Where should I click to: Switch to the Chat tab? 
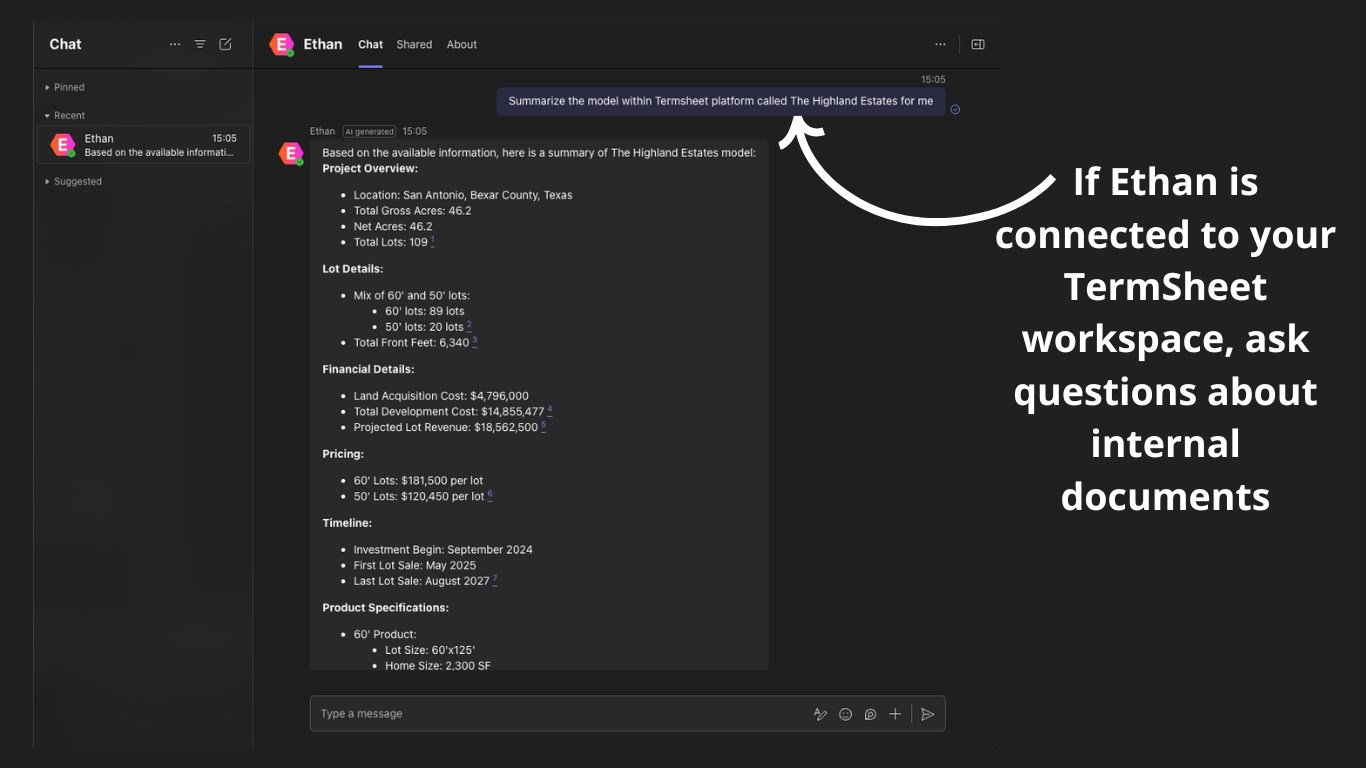click(x=370, y=44)
